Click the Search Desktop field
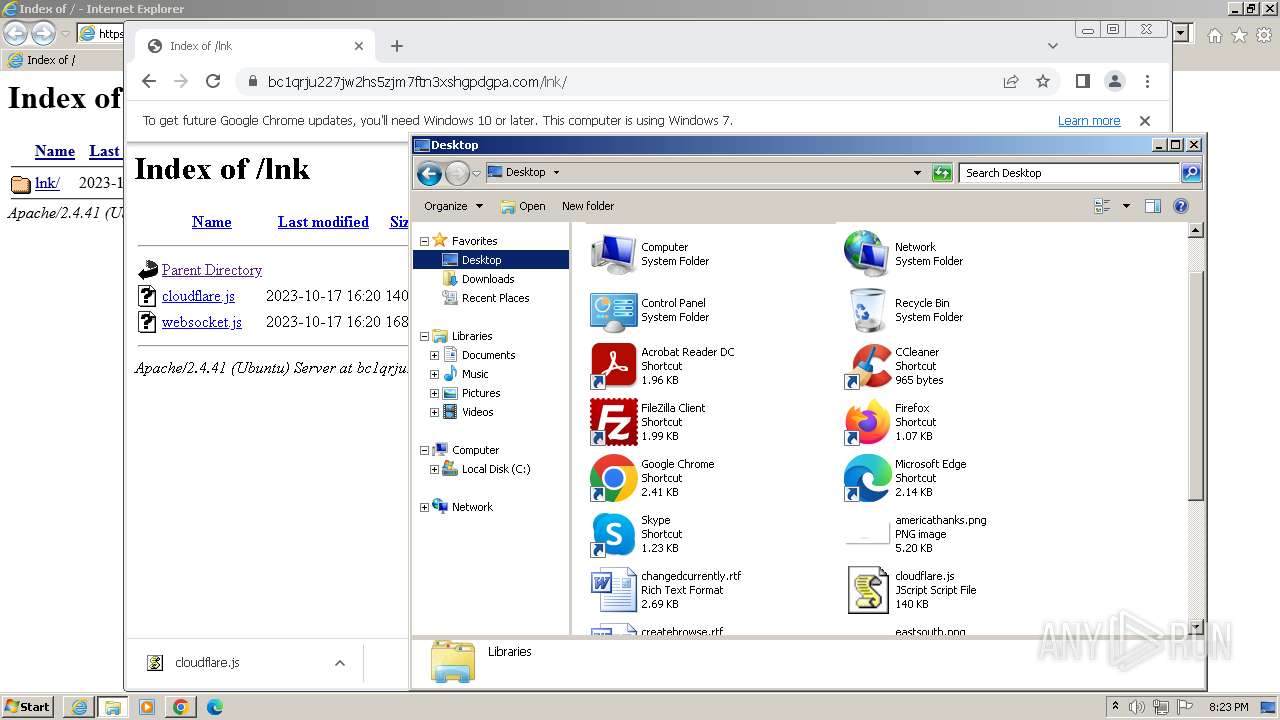Viewport: 1280px width, 720px height. [1070, 173]
